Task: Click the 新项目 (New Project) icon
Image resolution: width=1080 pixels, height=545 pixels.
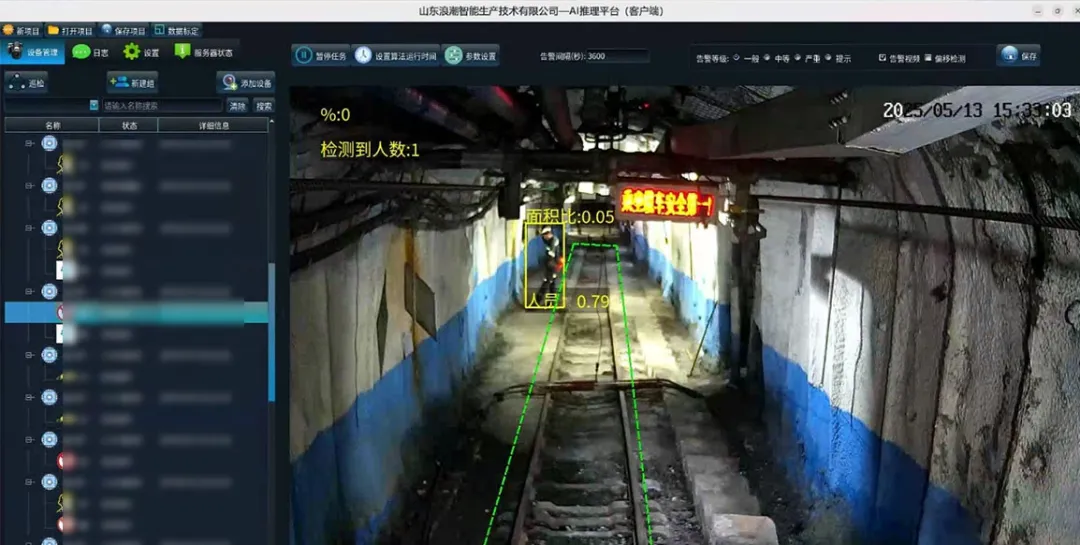Action: (21, 31)
